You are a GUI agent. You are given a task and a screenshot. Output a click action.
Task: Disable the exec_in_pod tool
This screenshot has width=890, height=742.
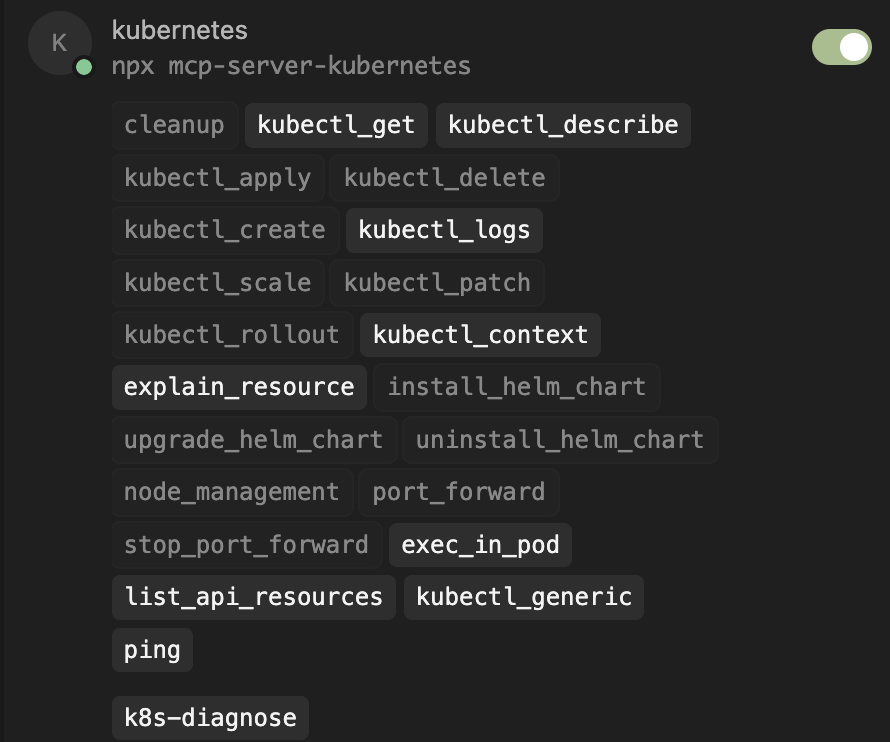click(480, 545)
